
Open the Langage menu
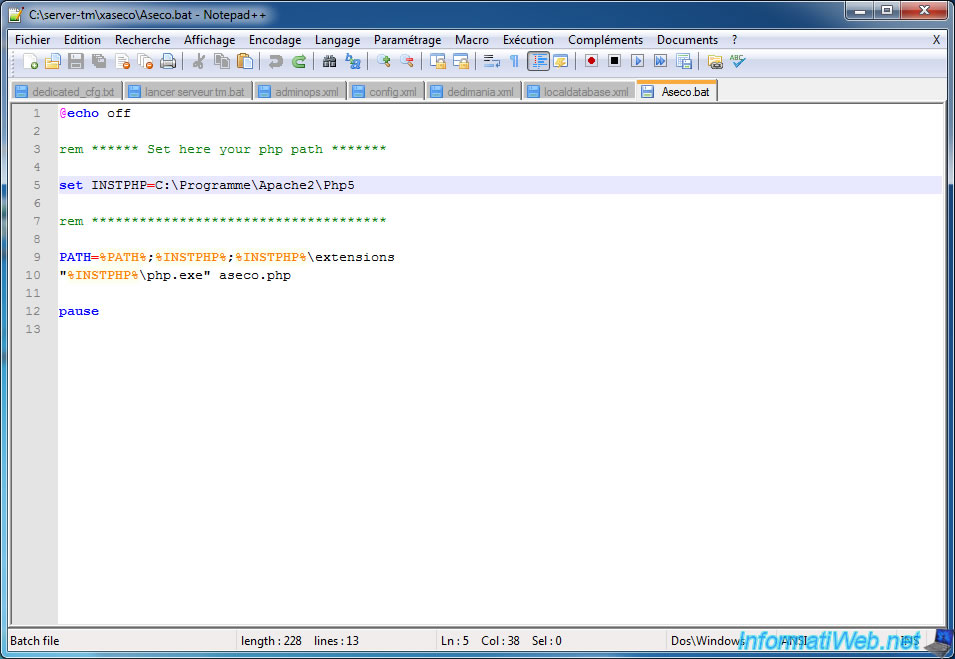tap(340, 40)
